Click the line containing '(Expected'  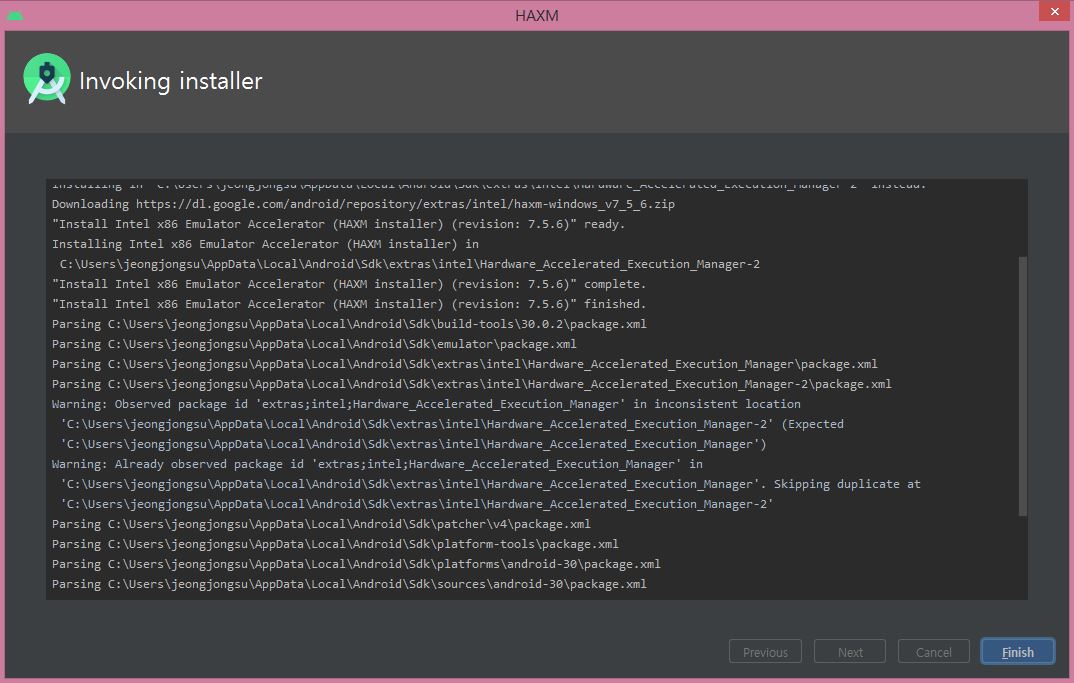pos(452,424)
